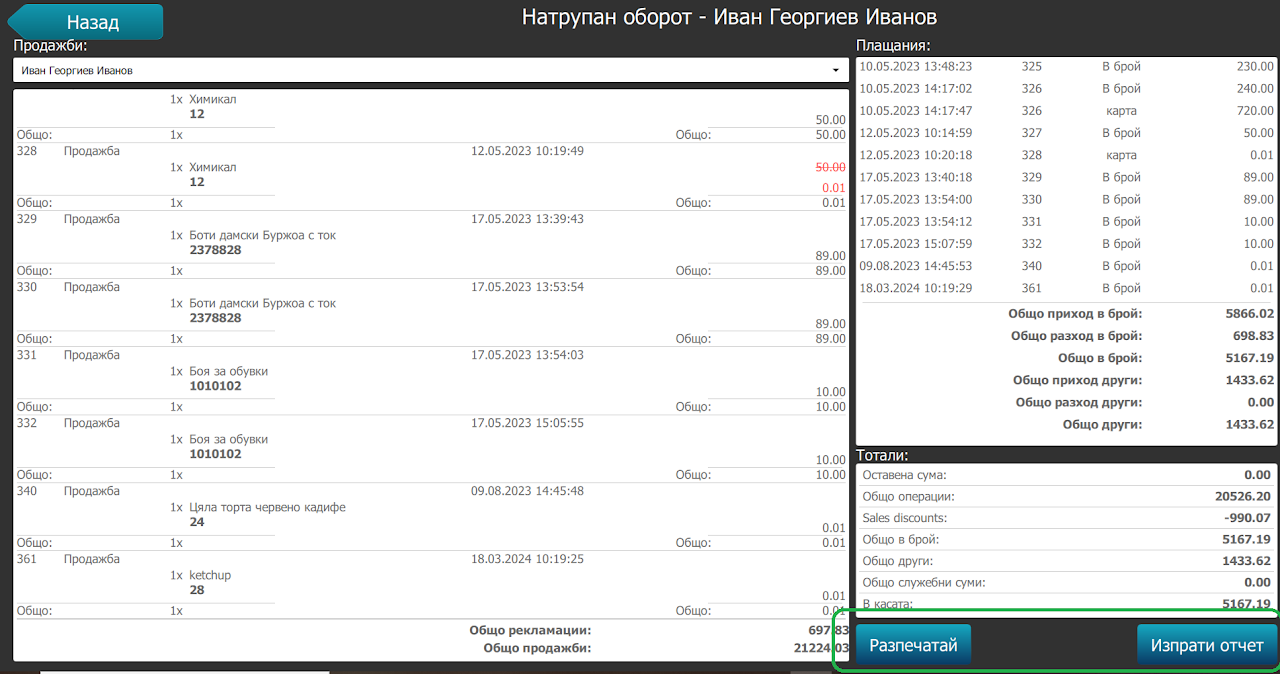This screenshot has height=674, width=1280.
Task: Click the struck-through red price 50.00
Action: point(830,168)
